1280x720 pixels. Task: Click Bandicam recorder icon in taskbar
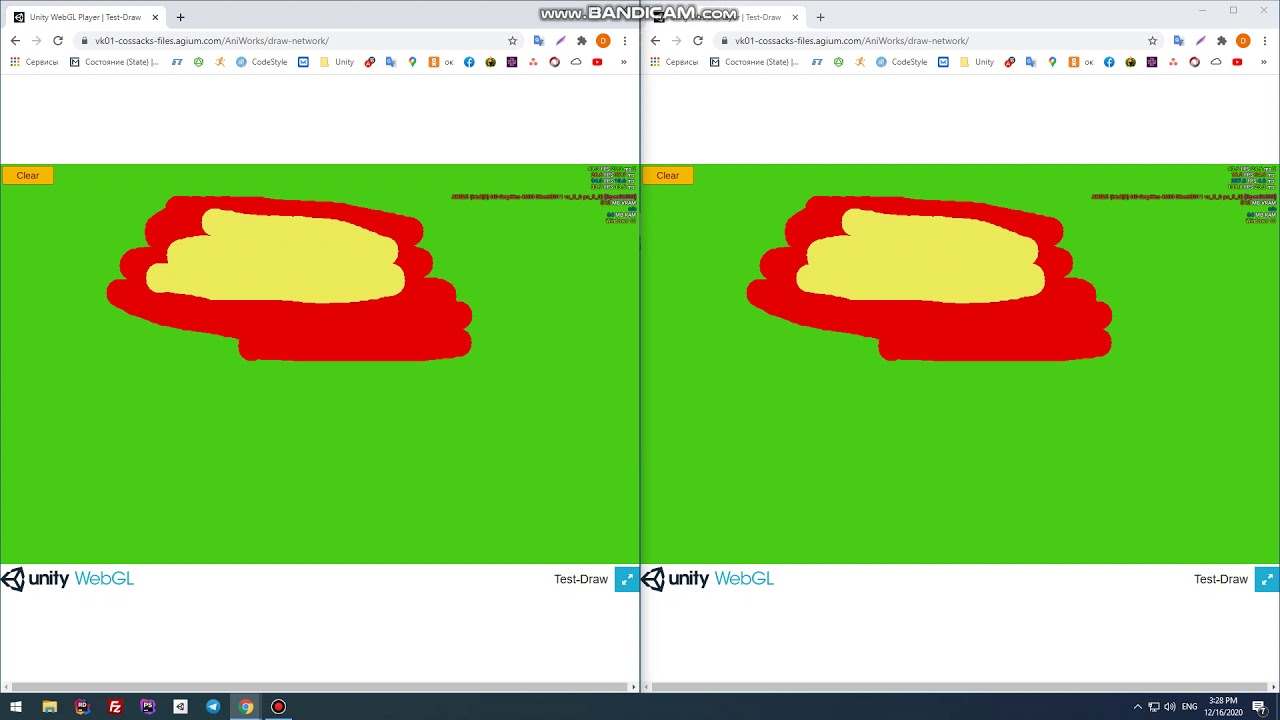click(279, 707)
